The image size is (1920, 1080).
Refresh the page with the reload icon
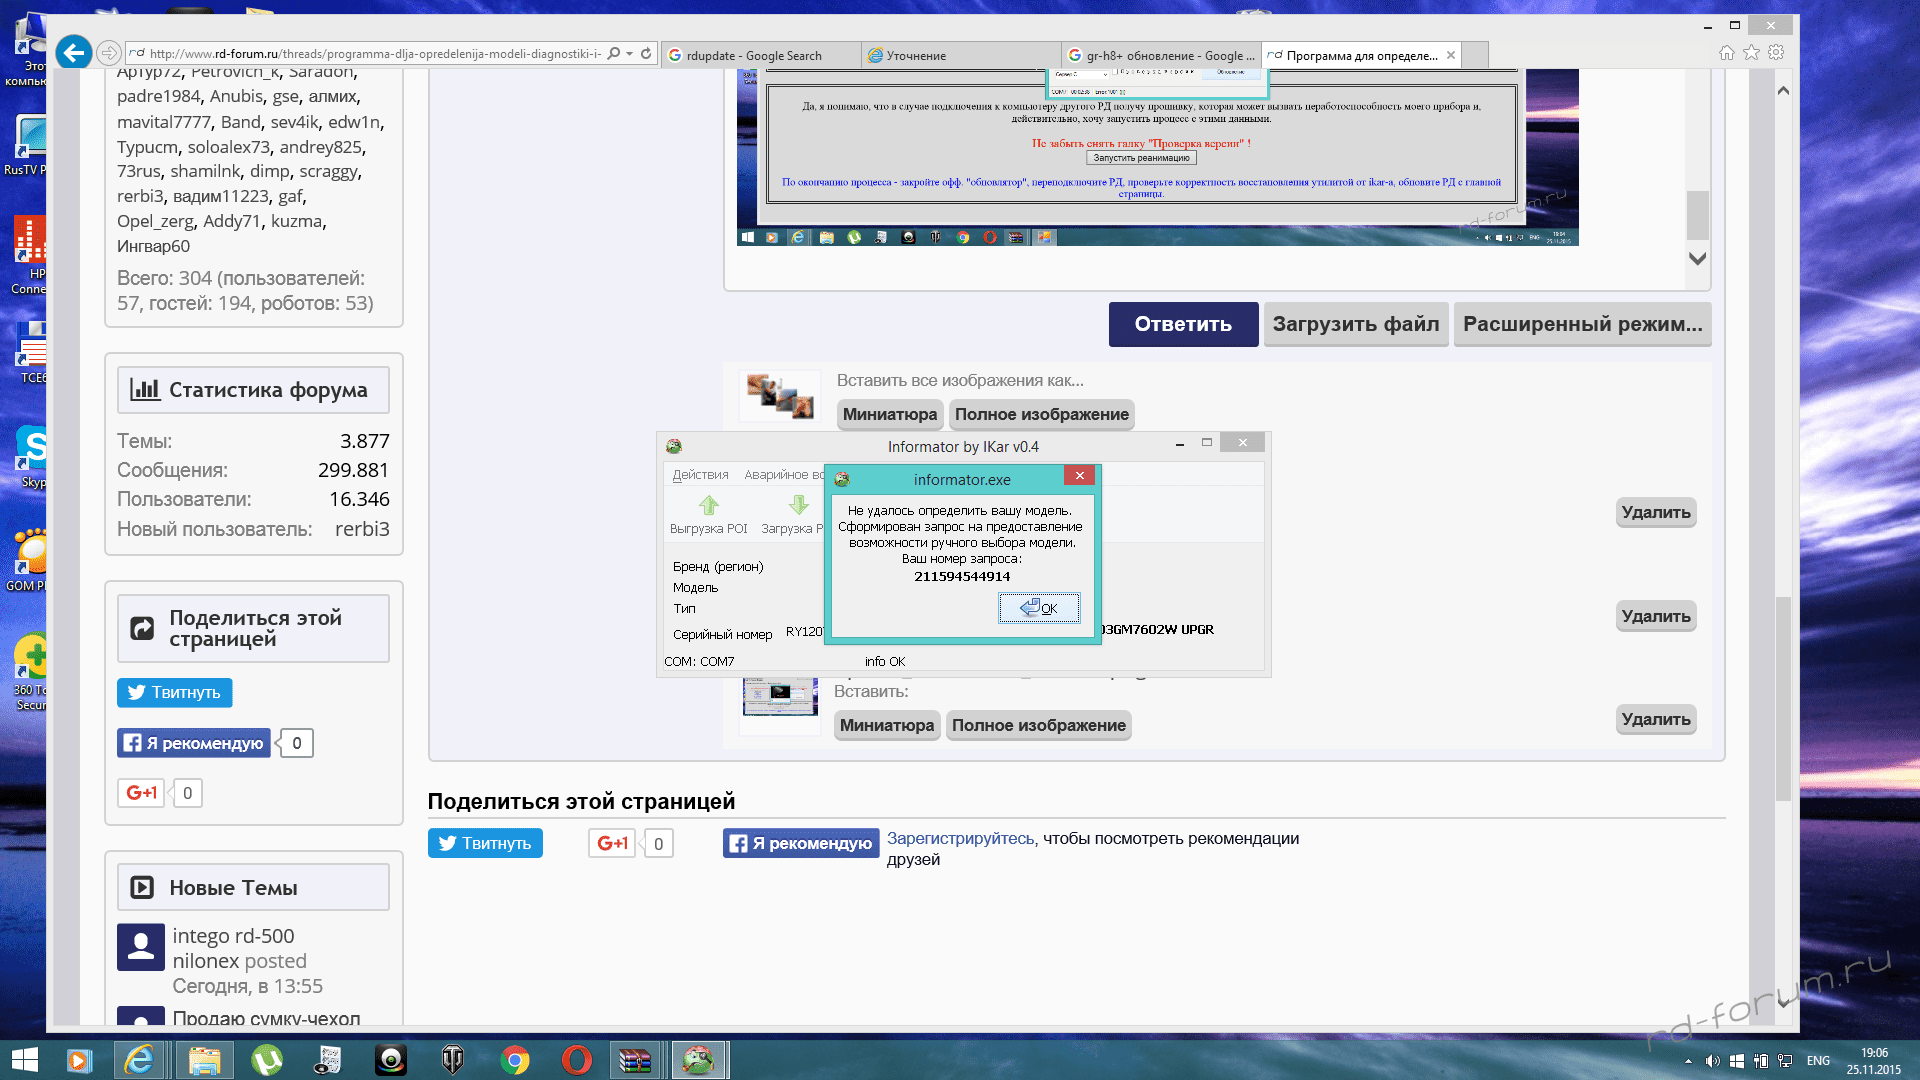point(646,54)
